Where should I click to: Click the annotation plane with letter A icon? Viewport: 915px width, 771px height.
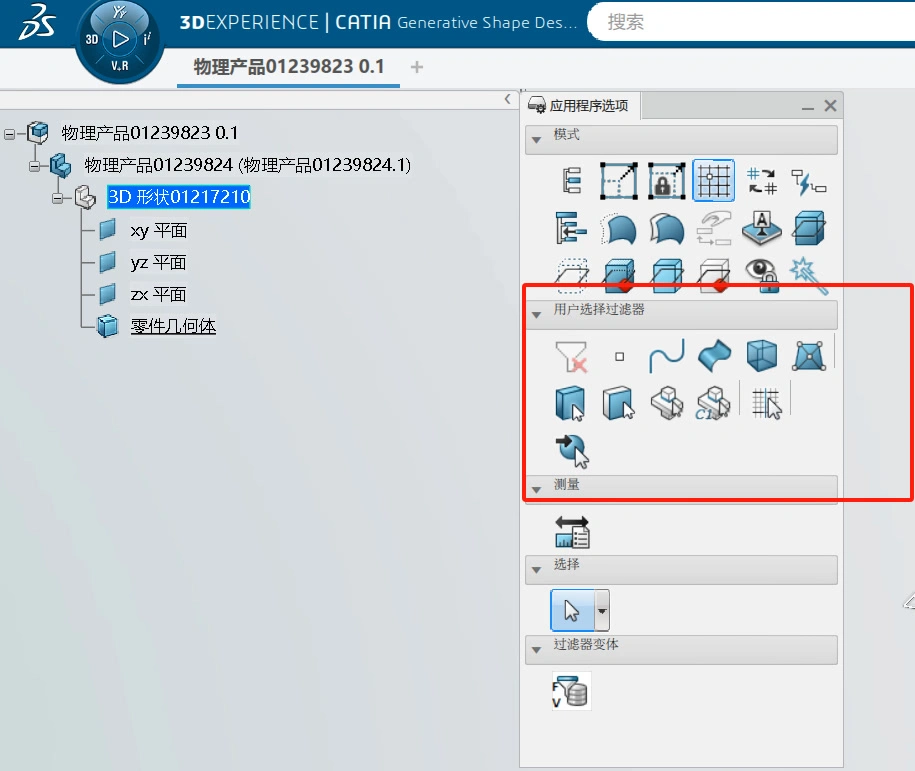[x=762, y=228]
